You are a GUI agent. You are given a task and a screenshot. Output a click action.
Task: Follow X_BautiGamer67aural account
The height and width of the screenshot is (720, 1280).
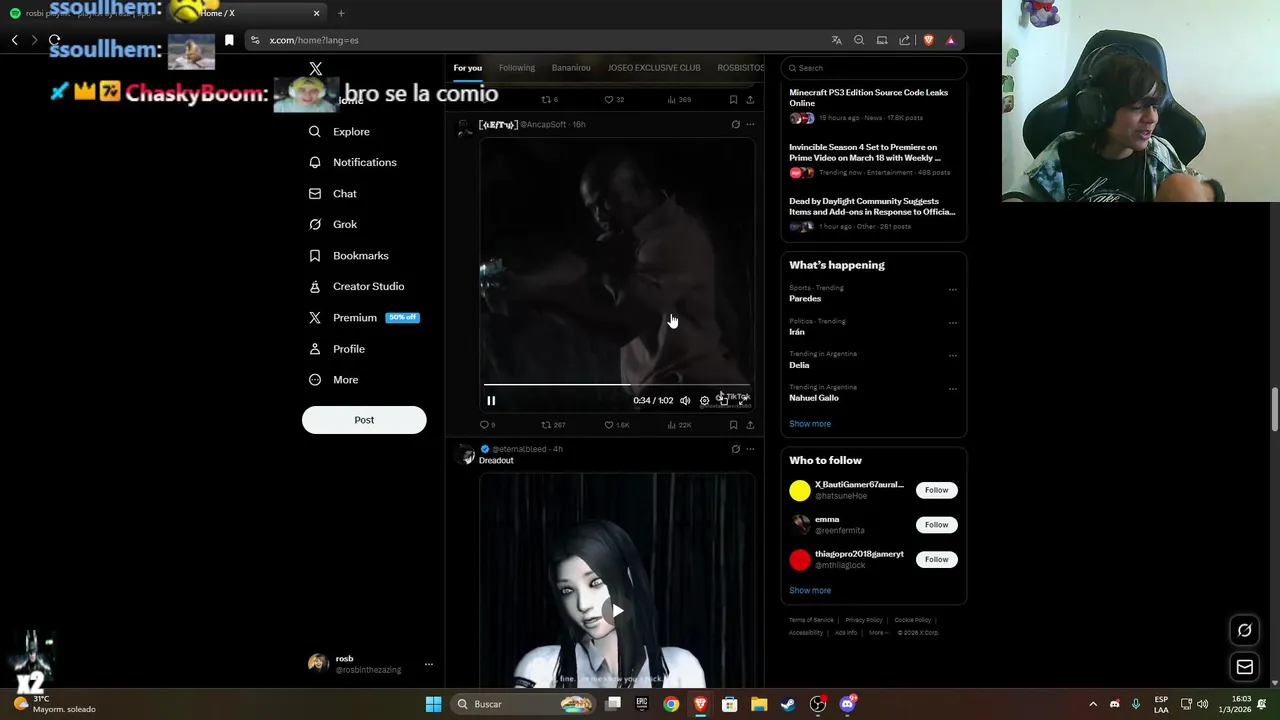click(936, 490)
